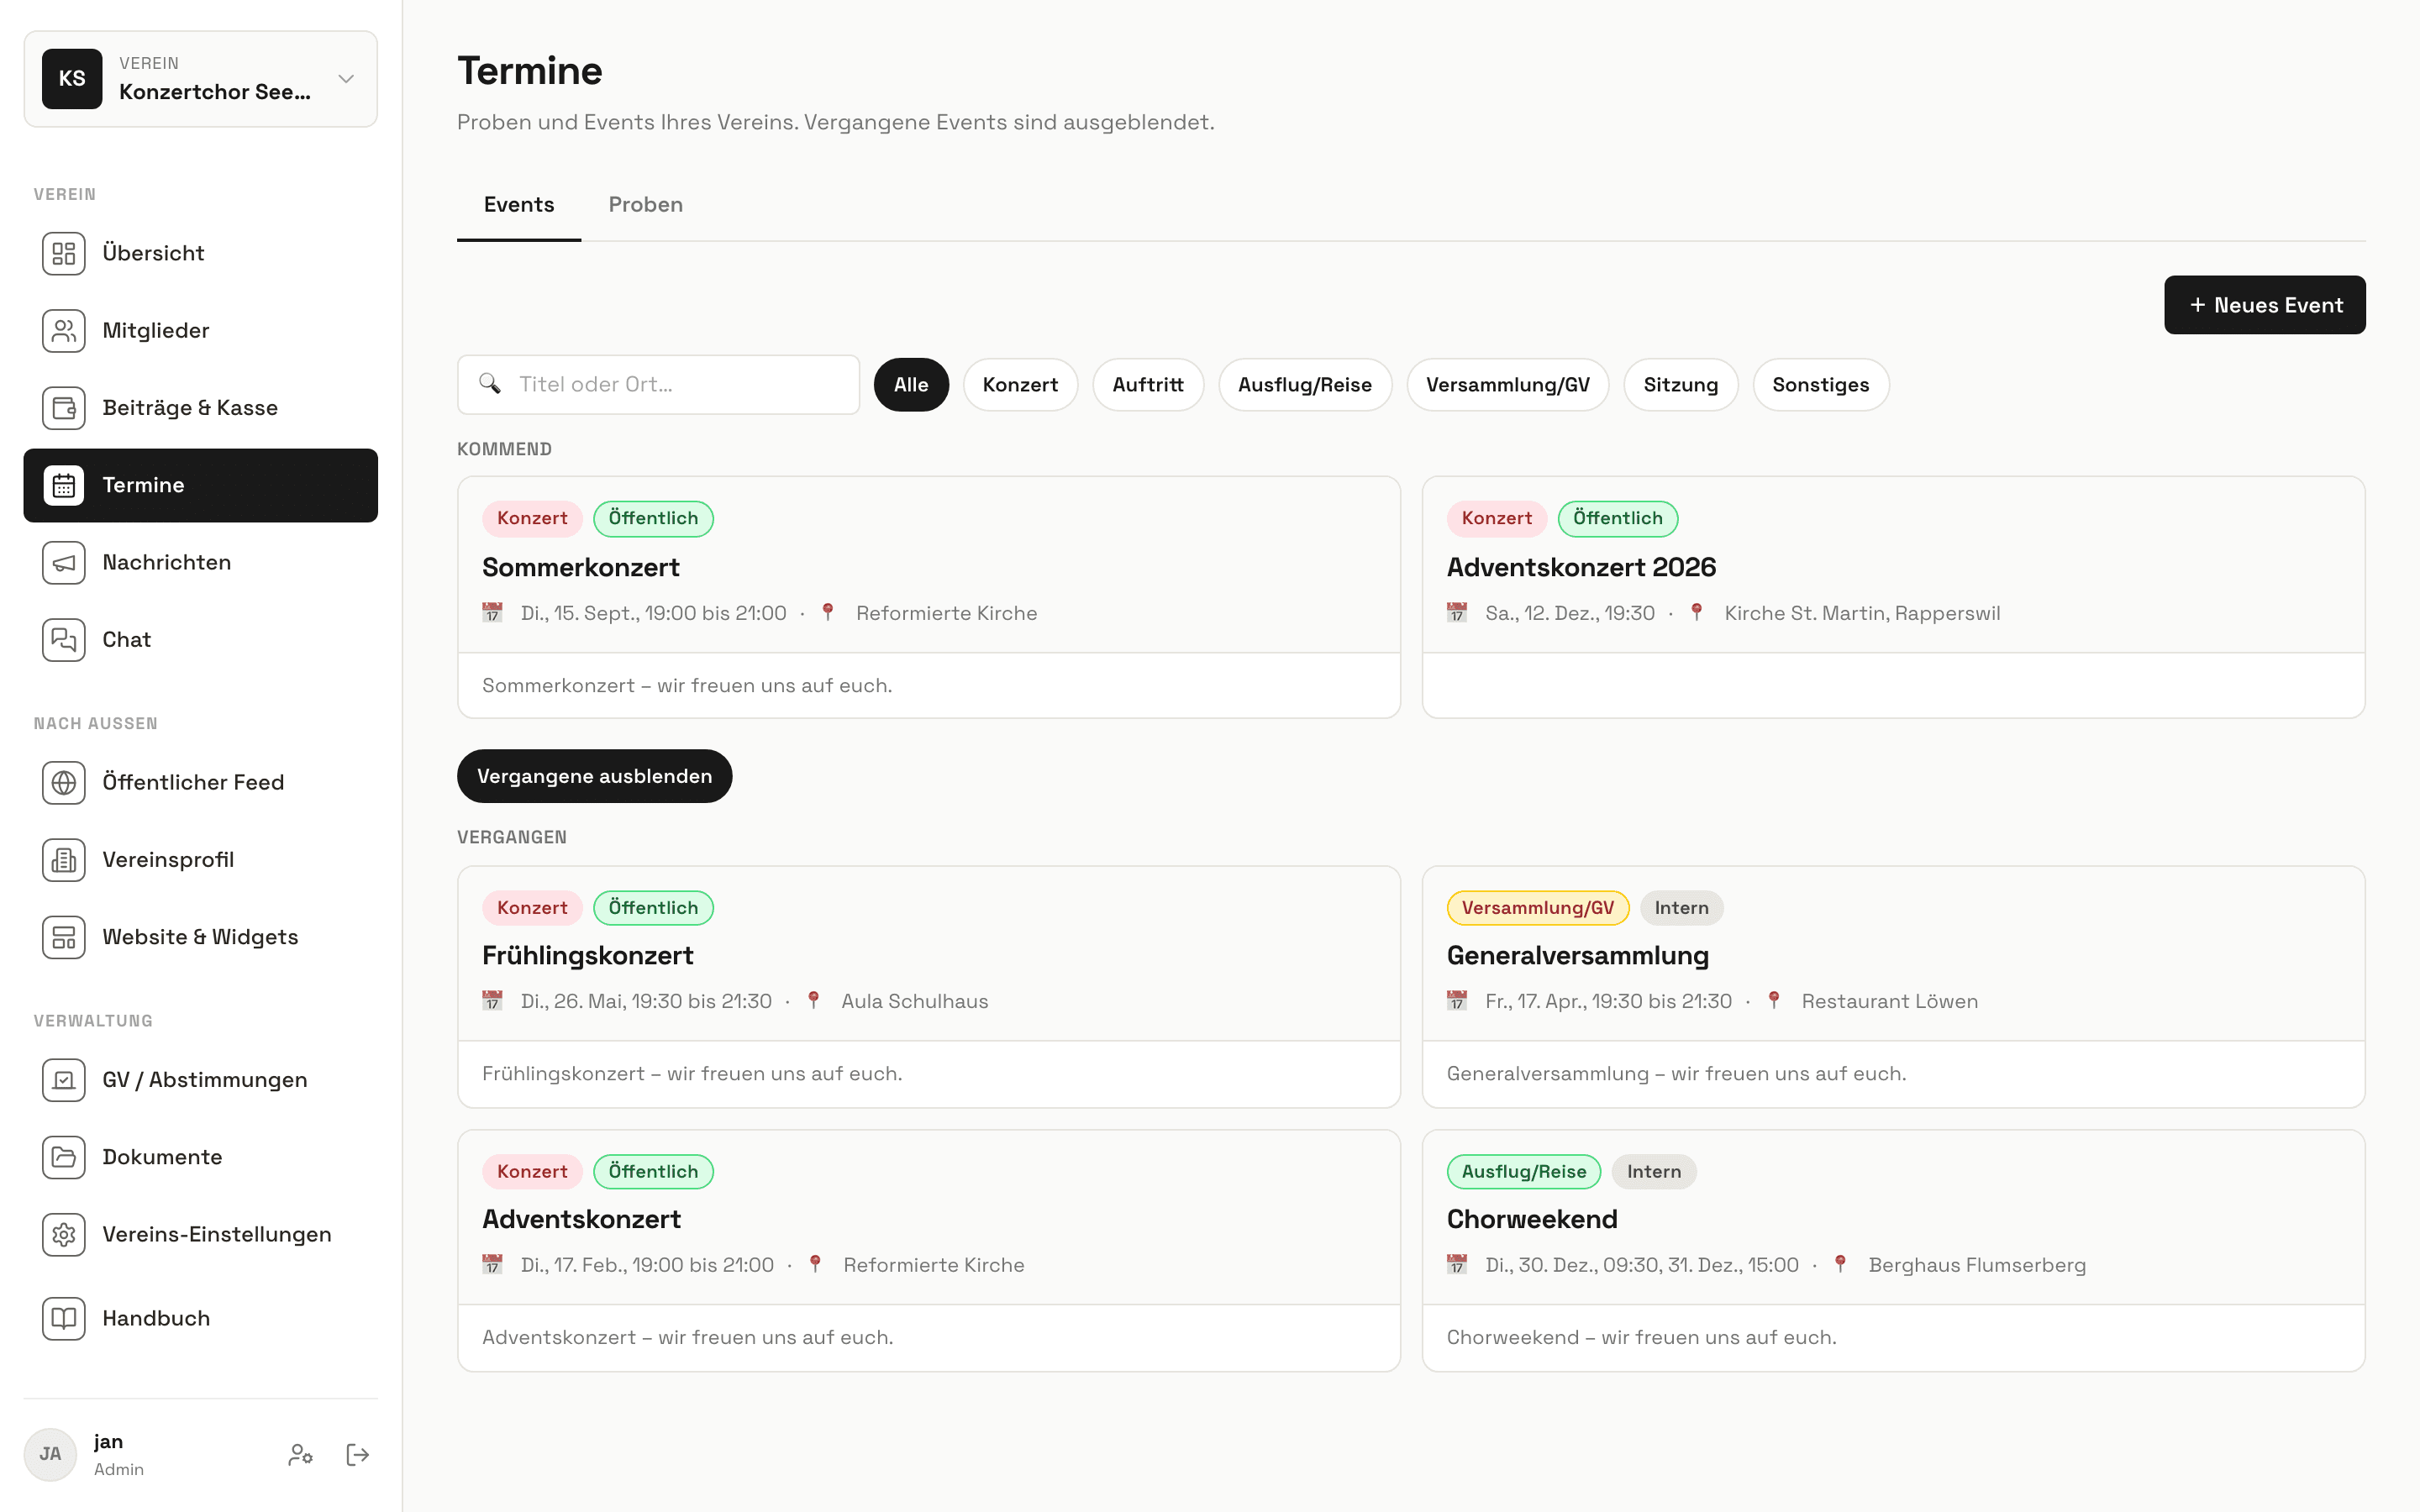2420x1512 pixels.
Task: Click the Vereinsprofil building icon
Action: pyautogui.click(x=64, y=860)
